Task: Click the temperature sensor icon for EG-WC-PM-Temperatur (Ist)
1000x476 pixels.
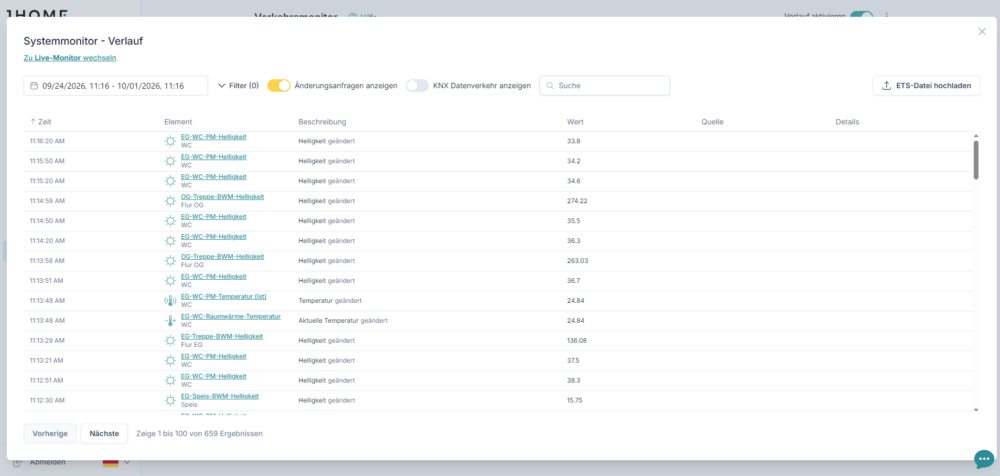Action: [x=170, y=301]
